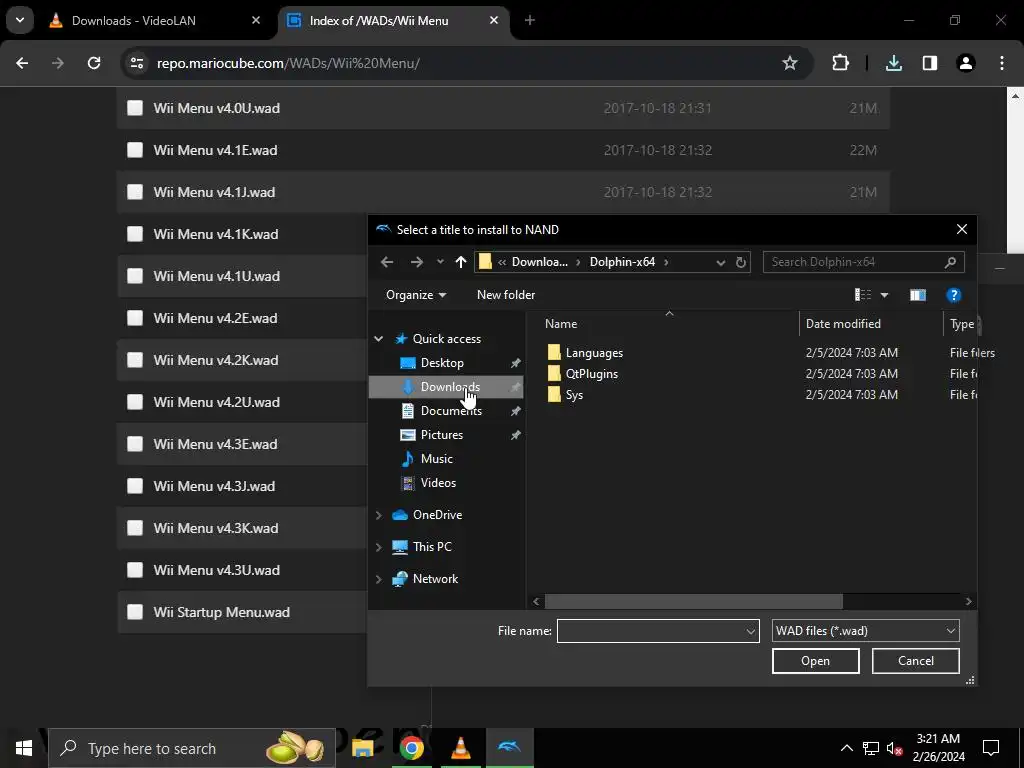Viewport: 1024px width, 768px height.
Task: Click browser page vertical scrollbar up arrow
Action: [x=1016, y=96]
